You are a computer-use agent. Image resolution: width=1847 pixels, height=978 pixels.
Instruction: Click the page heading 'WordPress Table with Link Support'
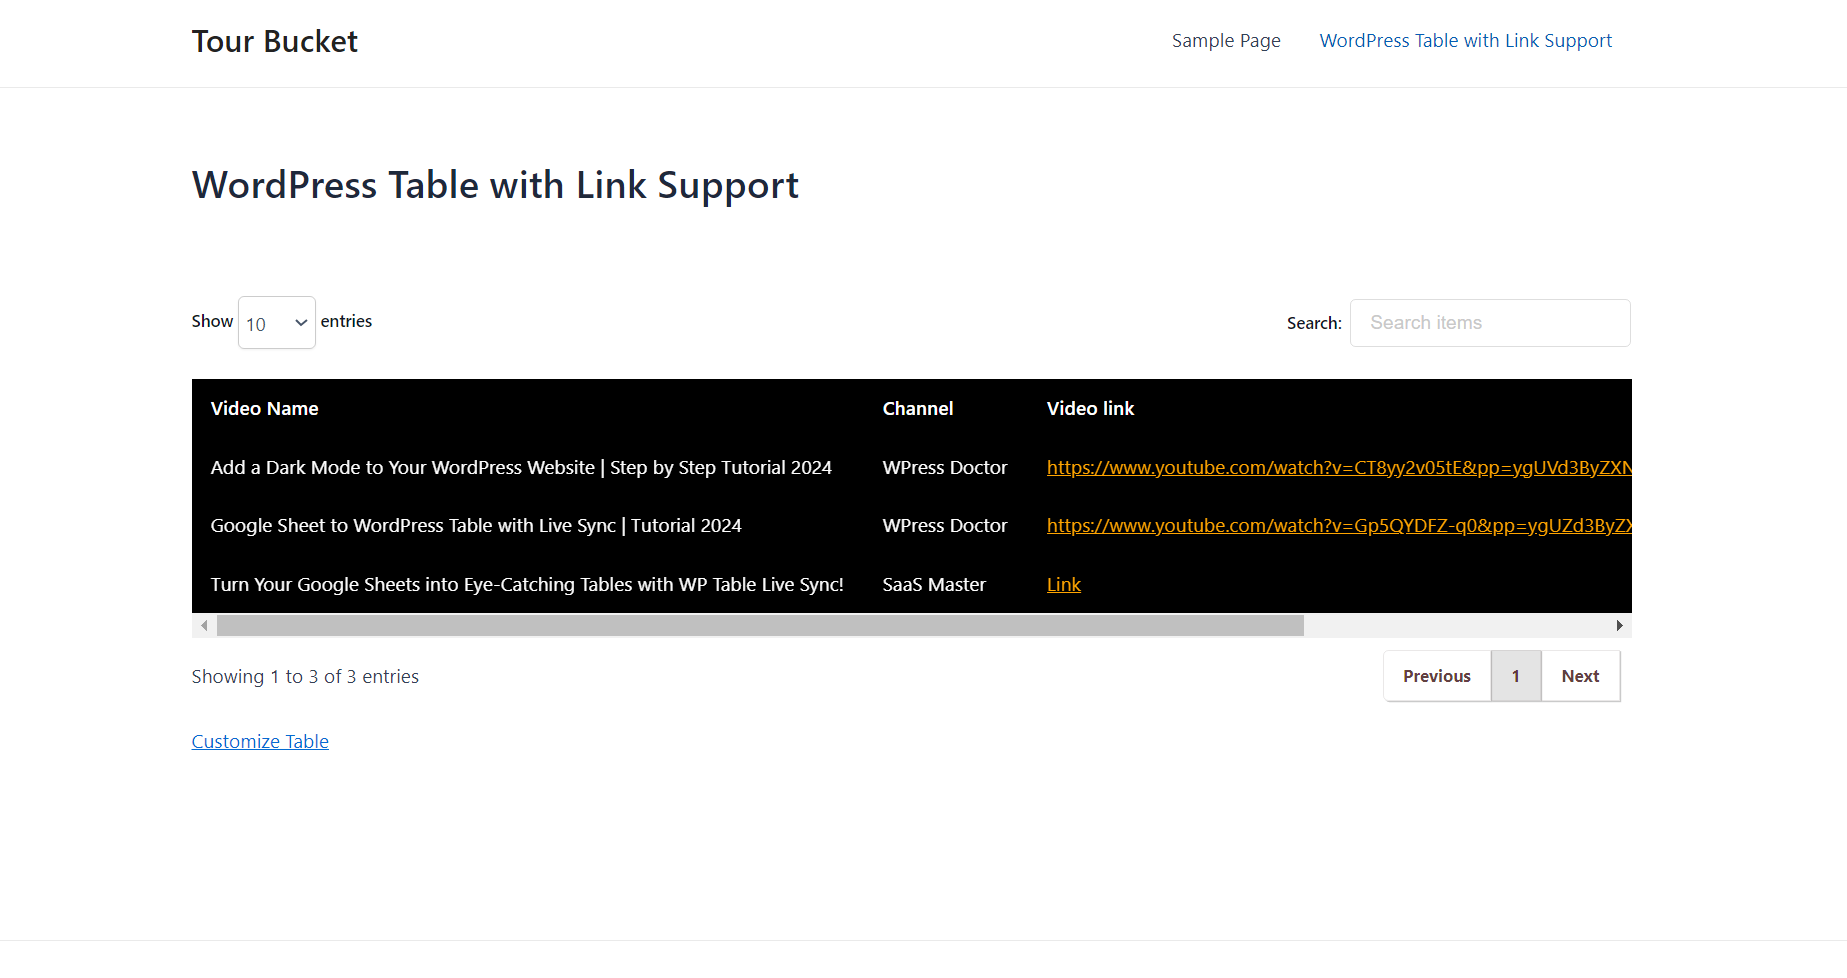(x=495, y=186)
